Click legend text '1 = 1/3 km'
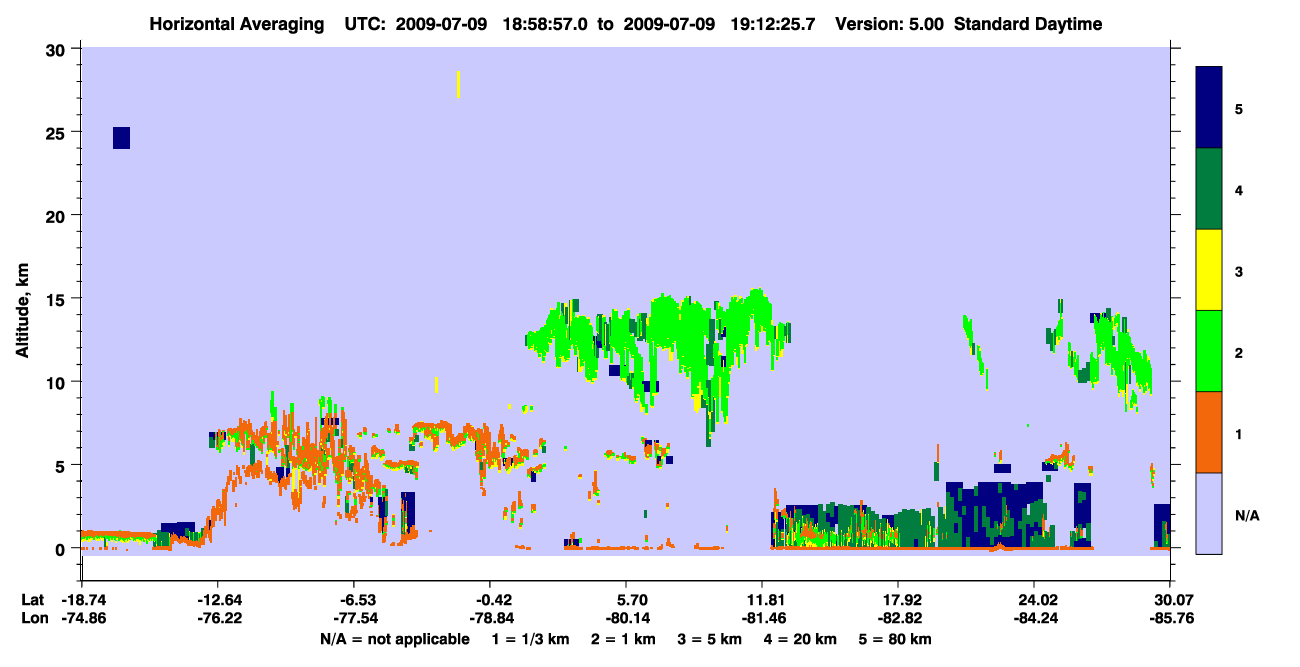 (x=530, y=639)
